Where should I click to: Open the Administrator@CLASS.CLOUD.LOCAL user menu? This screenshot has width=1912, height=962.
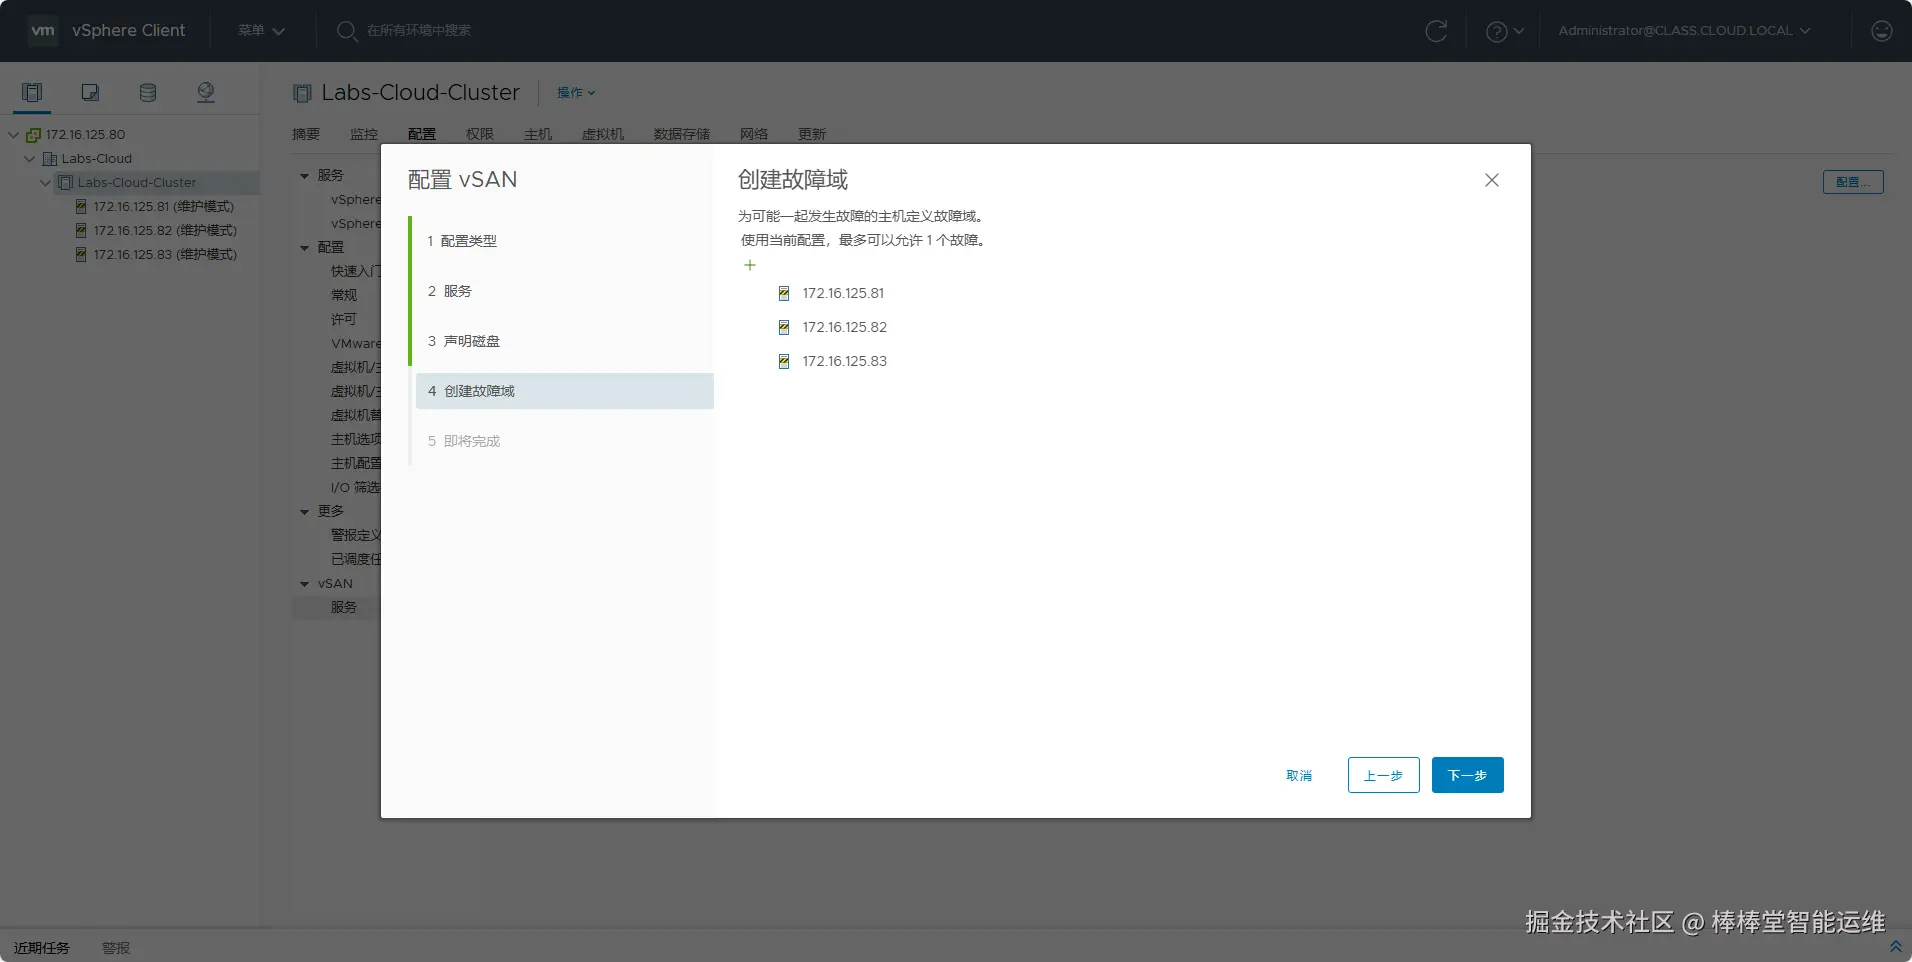coord(1685,31)
